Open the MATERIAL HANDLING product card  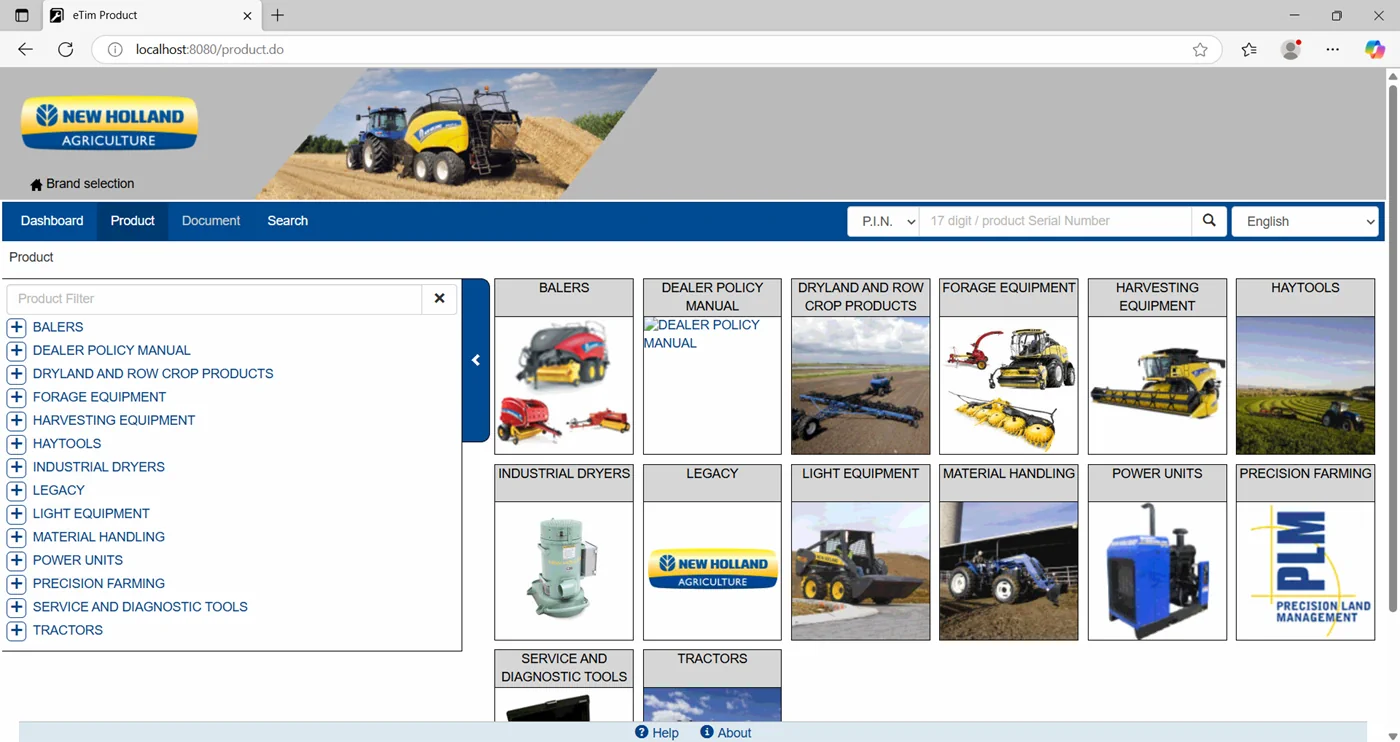coord(1008,552)
